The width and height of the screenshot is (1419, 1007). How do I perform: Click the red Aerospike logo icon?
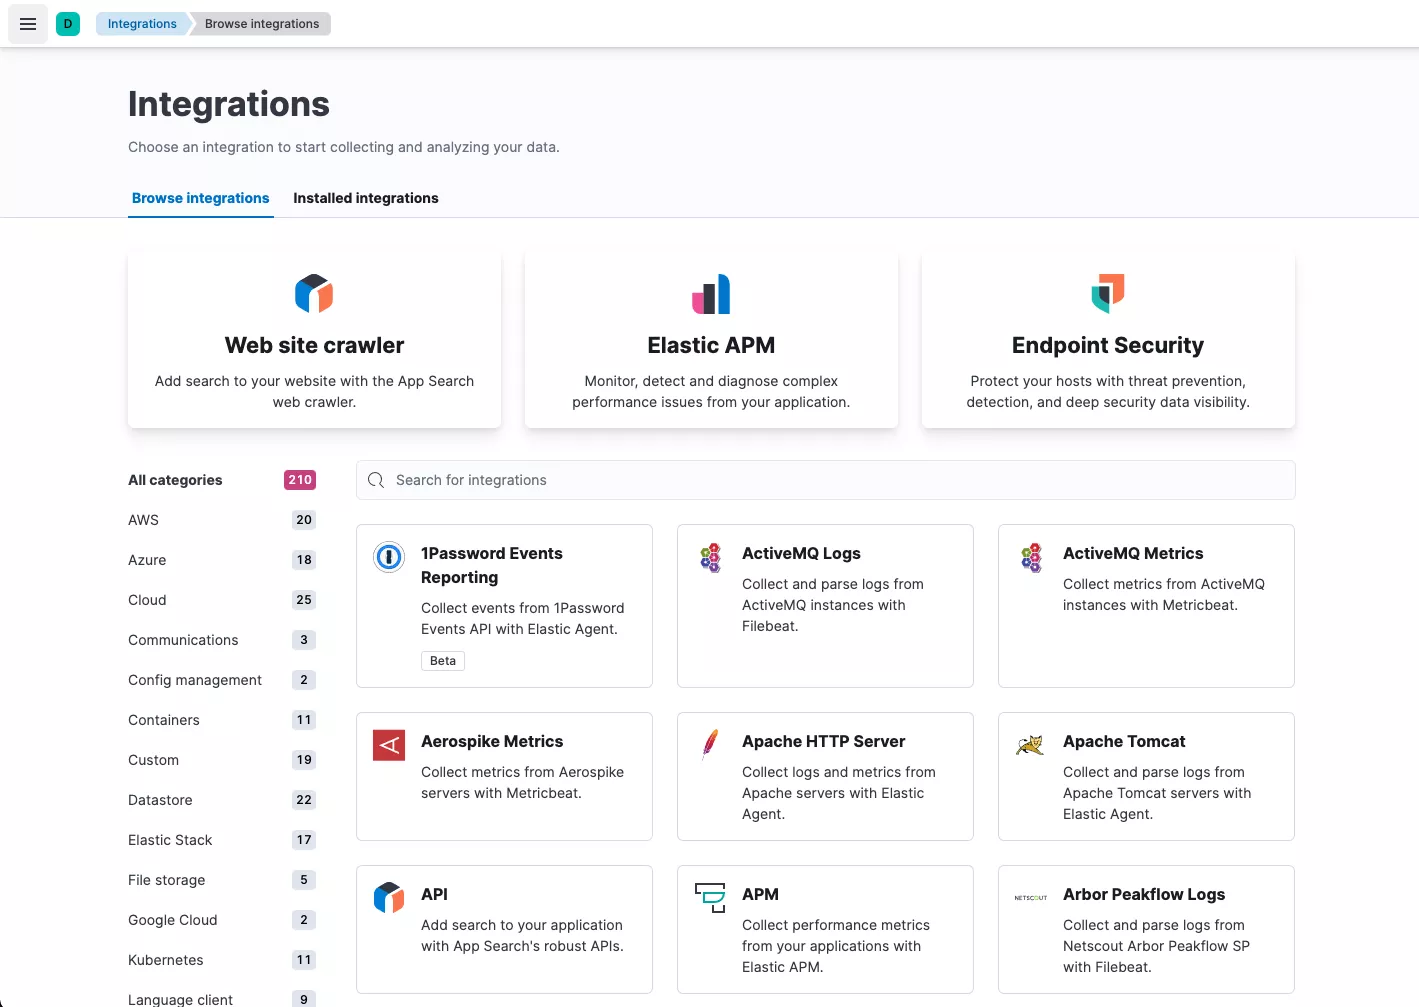pyautogui.click(x=389, y=745)
